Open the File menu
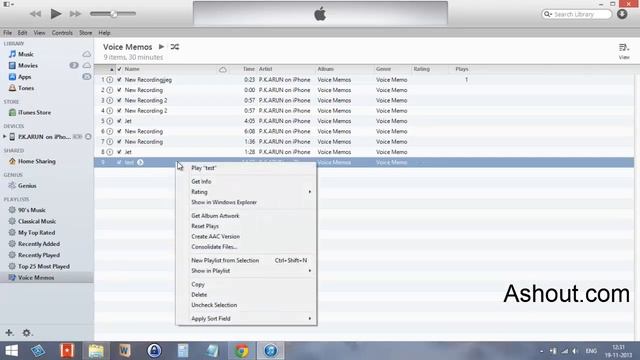This screenshot has width=640, height=360. click(7, 33)
